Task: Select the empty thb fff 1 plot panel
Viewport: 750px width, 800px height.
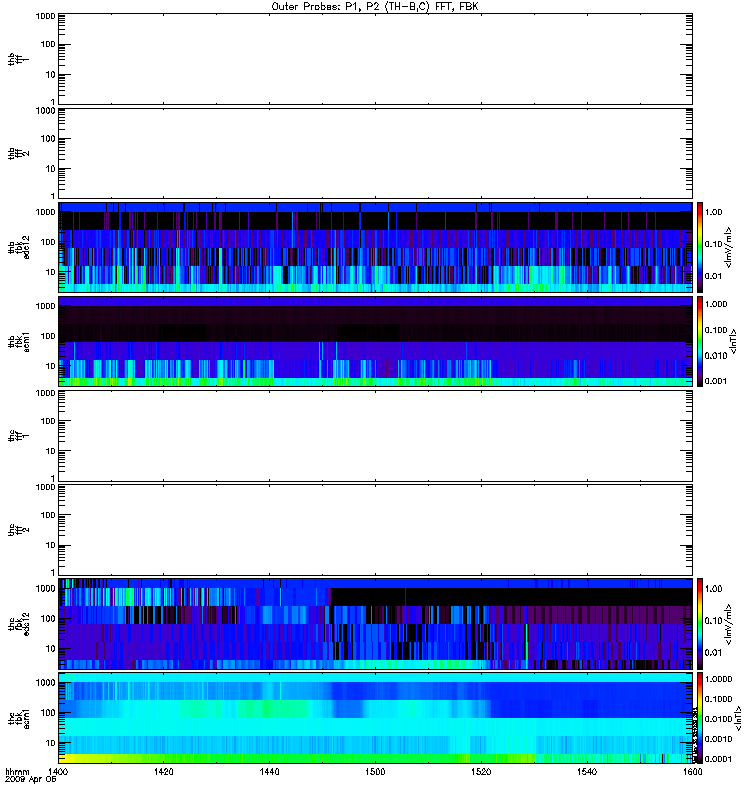Action: [376, 59]
